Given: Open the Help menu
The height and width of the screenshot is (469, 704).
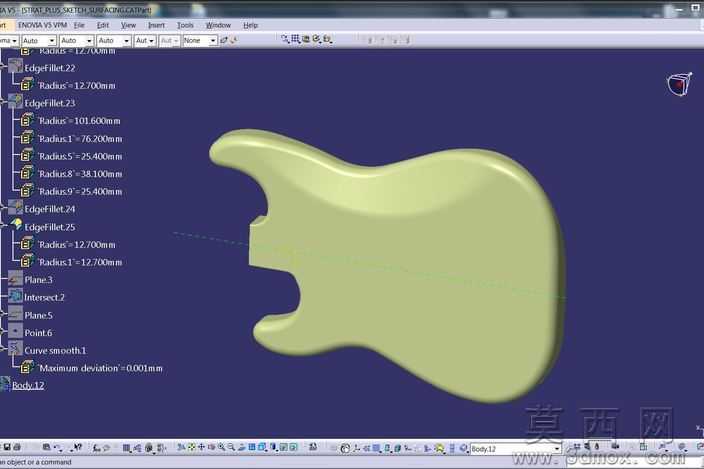Looking at the screenshot, I should click(x=251, y=25).
